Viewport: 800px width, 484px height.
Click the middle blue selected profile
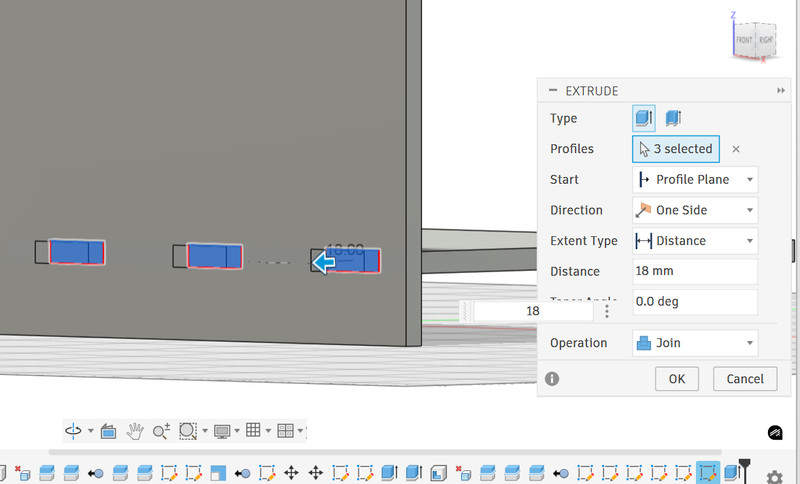[x=215, y=256]
